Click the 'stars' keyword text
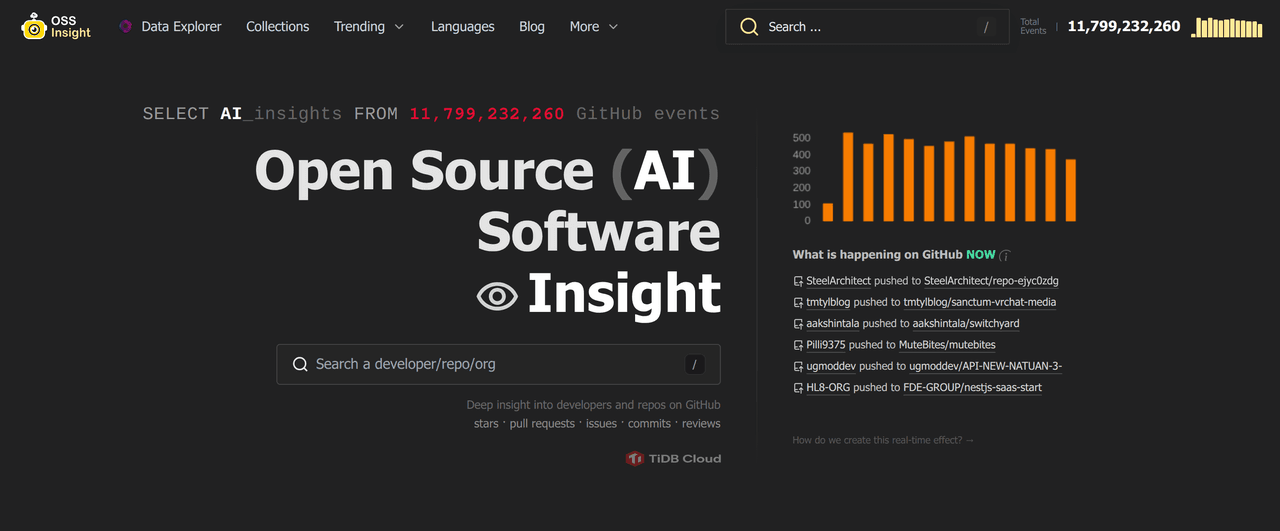This screenshot has width=1280, height=531. point(486,424)
